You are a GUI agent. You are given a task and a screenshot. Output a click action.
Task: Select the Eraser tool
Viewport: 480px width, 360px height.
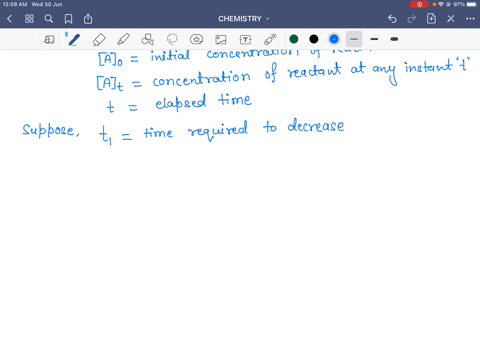tap(99, 39)
